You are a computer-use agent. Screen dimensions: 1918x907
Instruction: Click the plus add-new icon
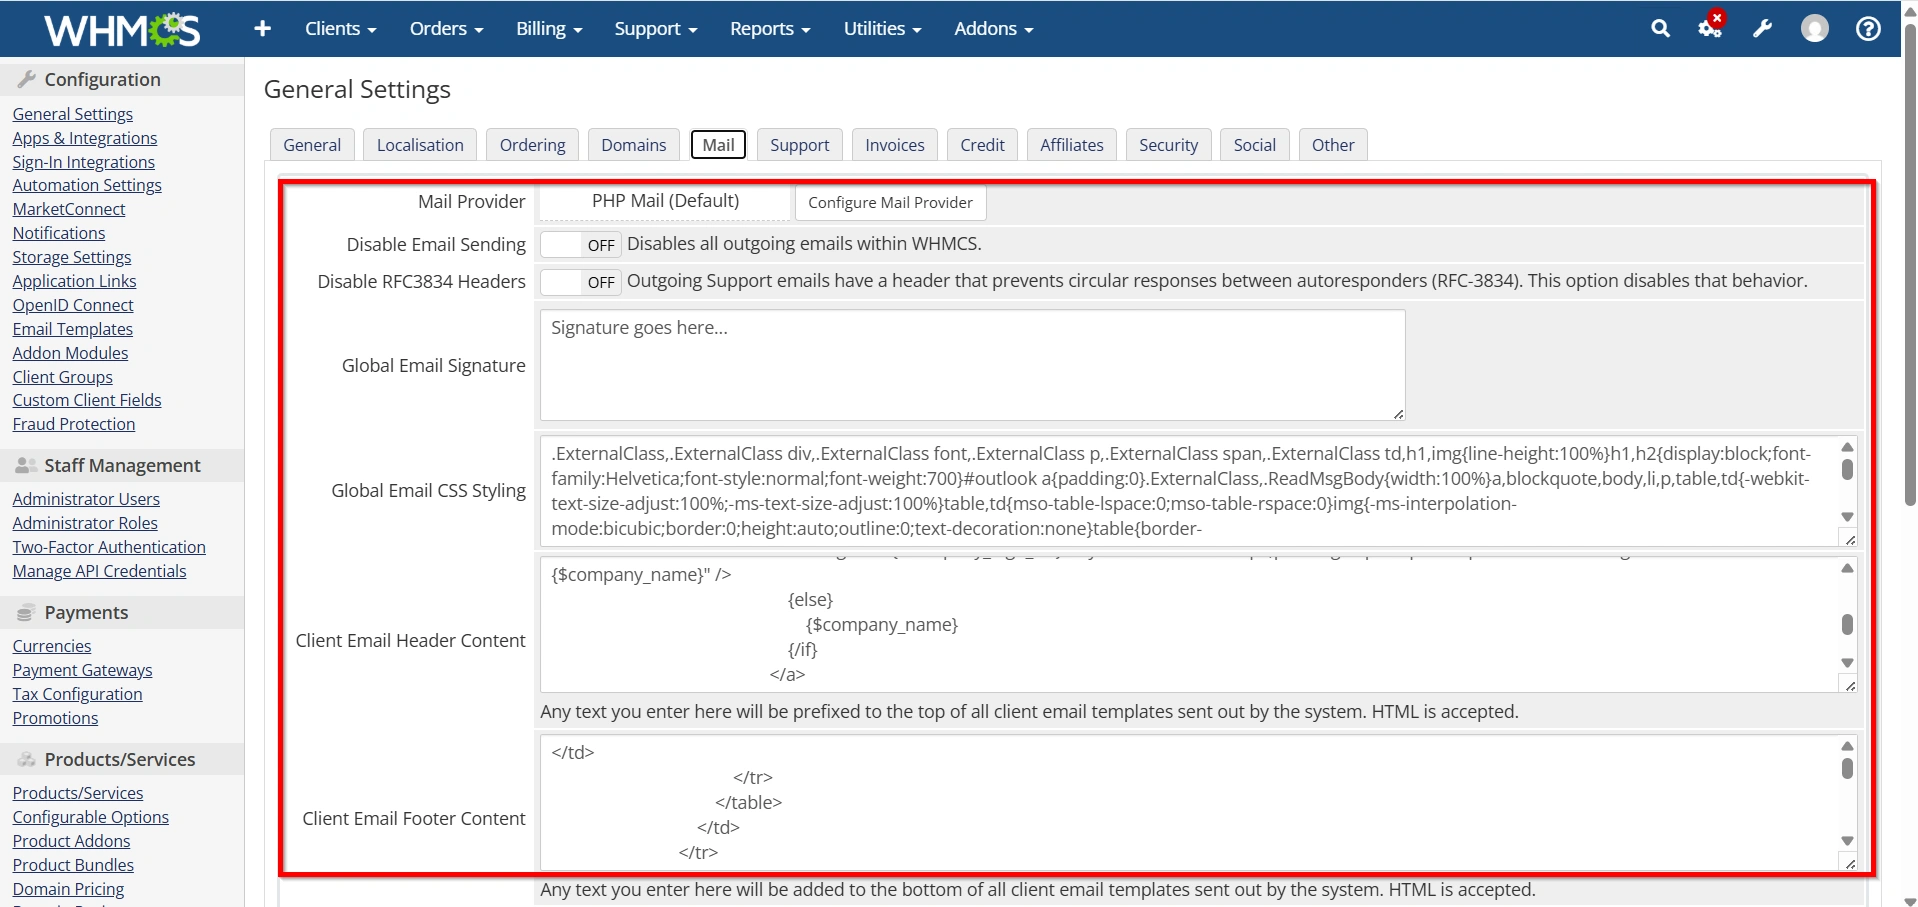click(262, 29)
